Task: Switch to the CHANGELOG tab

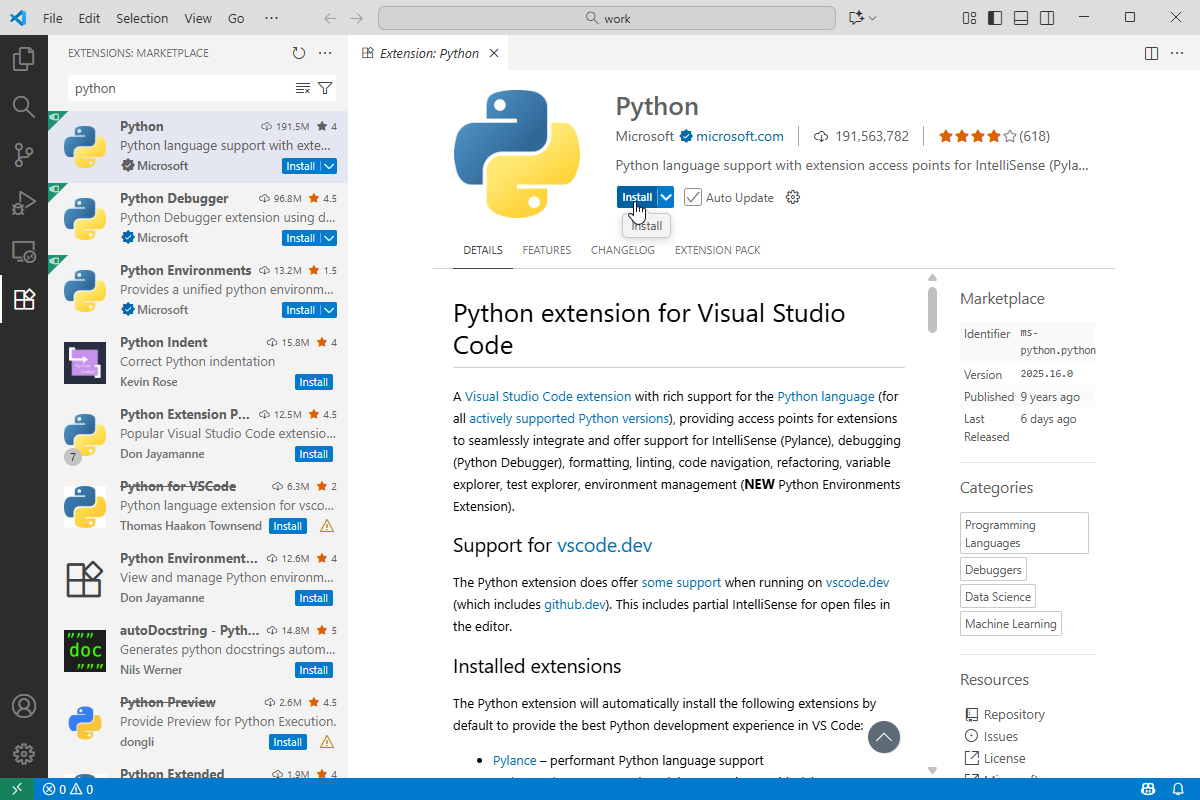Action: click(622, 250)
